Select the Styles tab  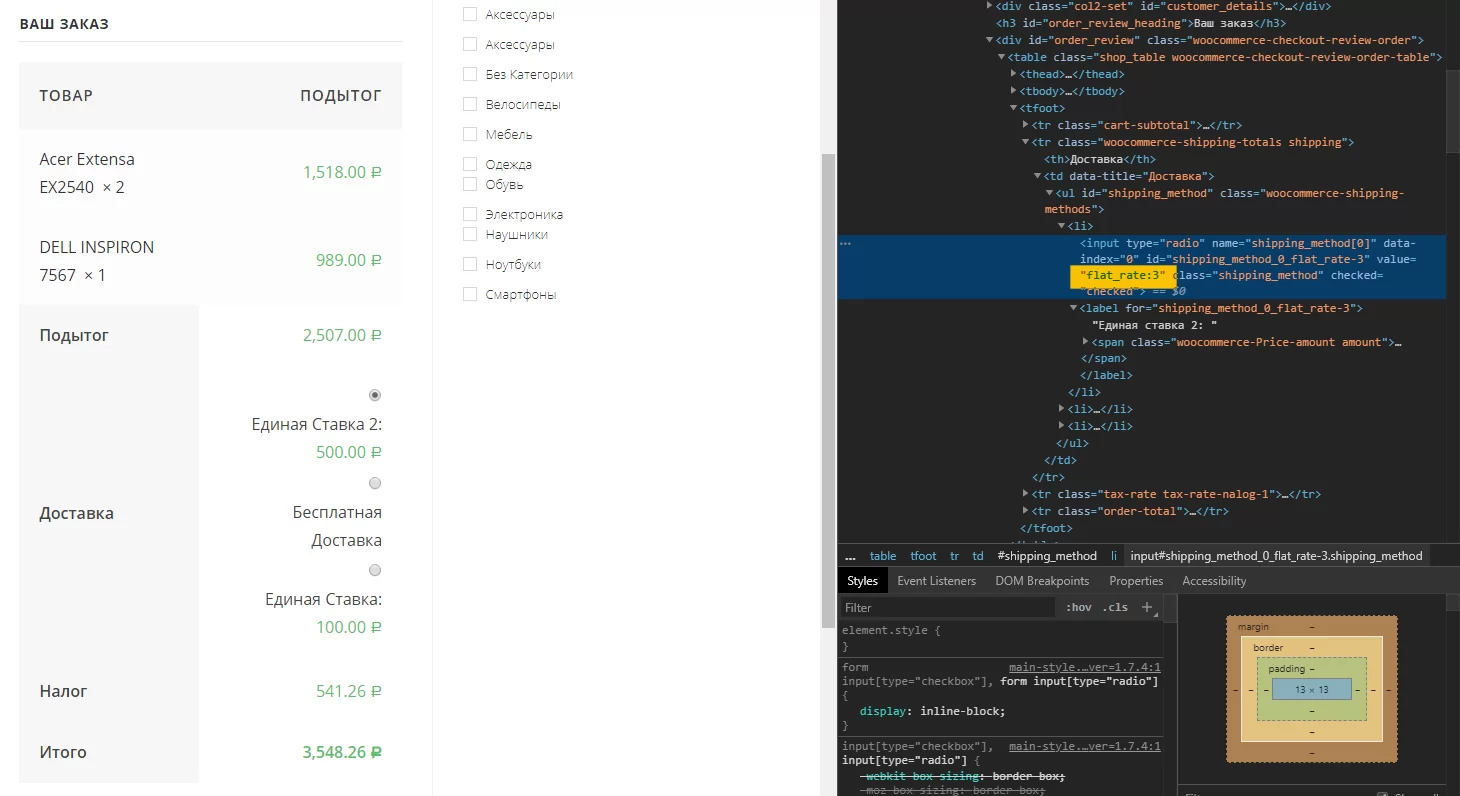point(862,581)
